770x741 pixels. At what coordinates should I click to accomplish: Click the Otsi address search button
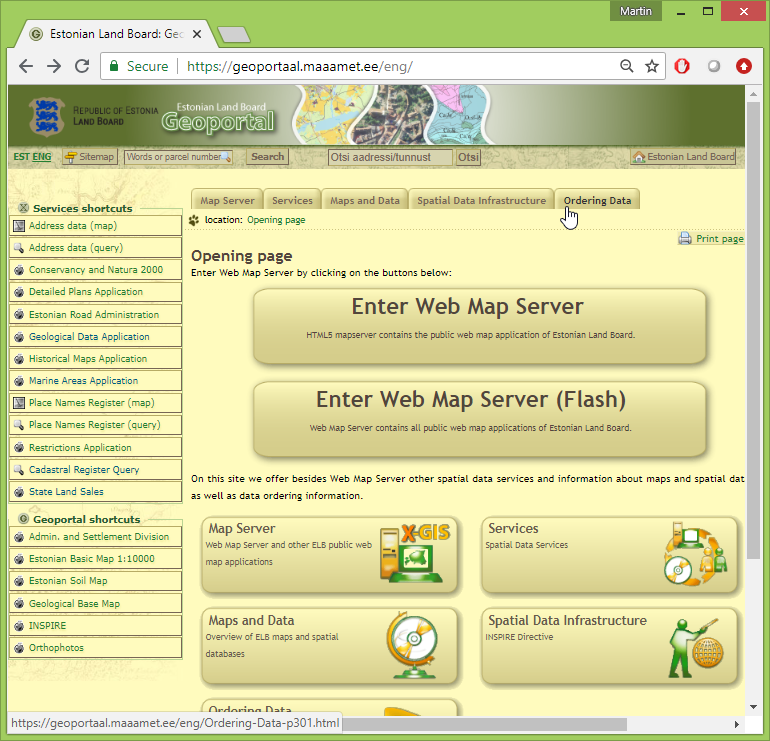[468, 157]
